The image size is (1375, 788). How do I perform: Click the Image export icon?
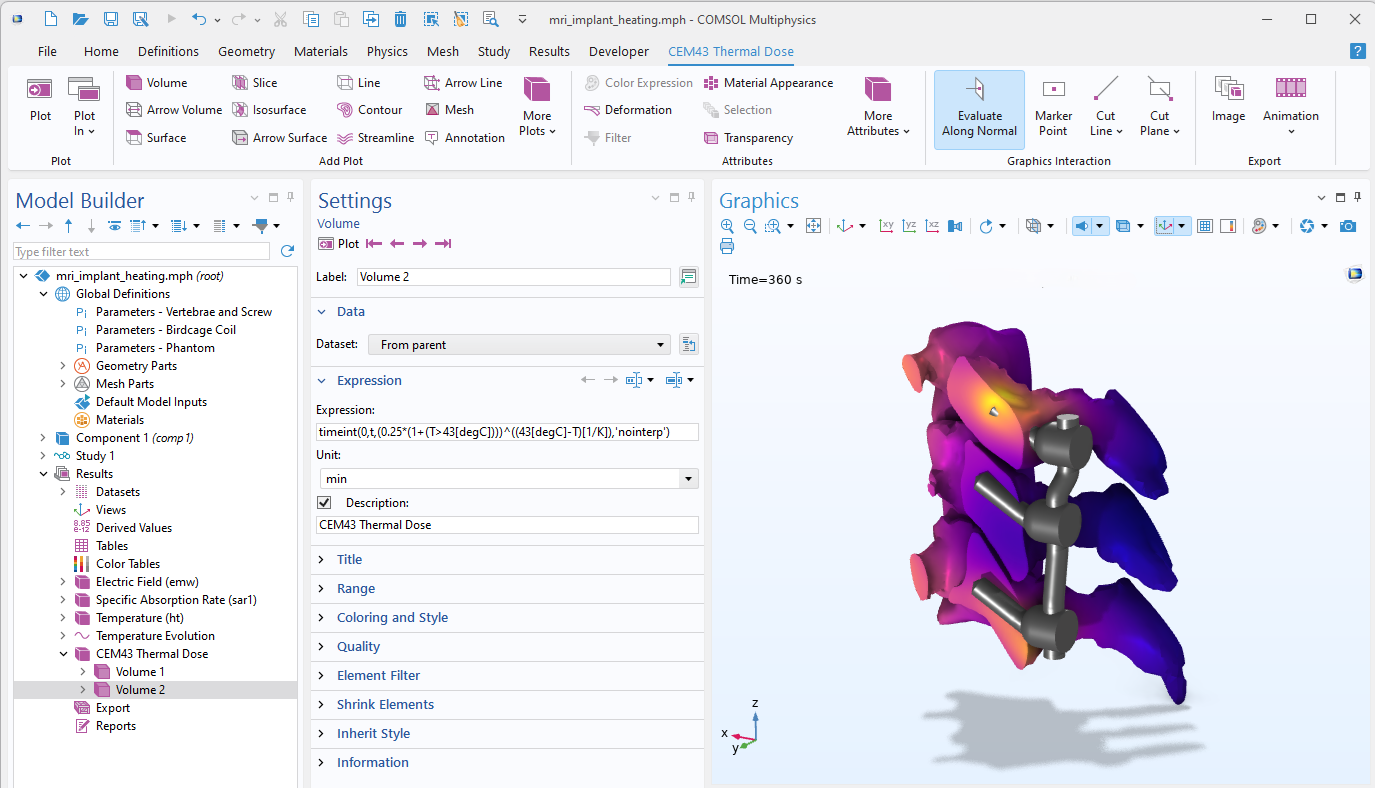point(1228,100)
